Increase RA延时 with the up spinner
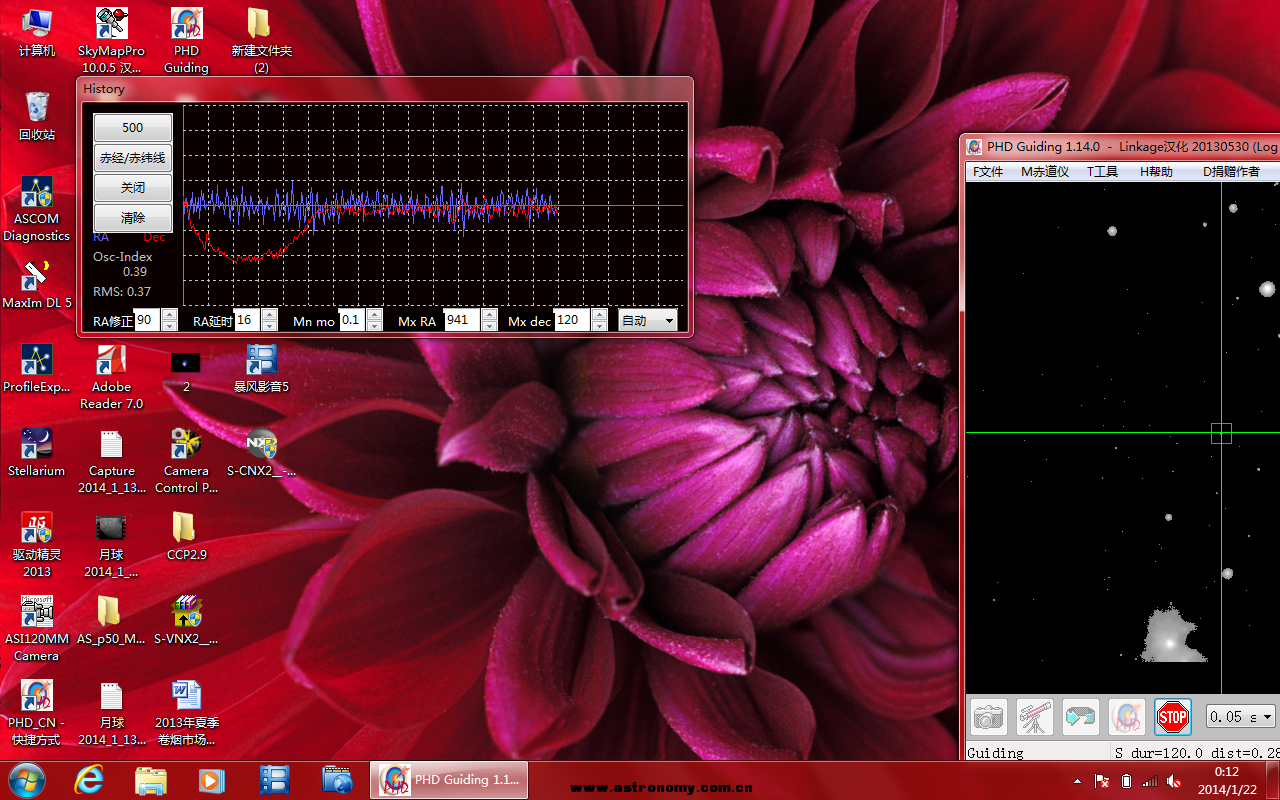The height and width of the screenshot is (800, 1280). coord(269,315)
